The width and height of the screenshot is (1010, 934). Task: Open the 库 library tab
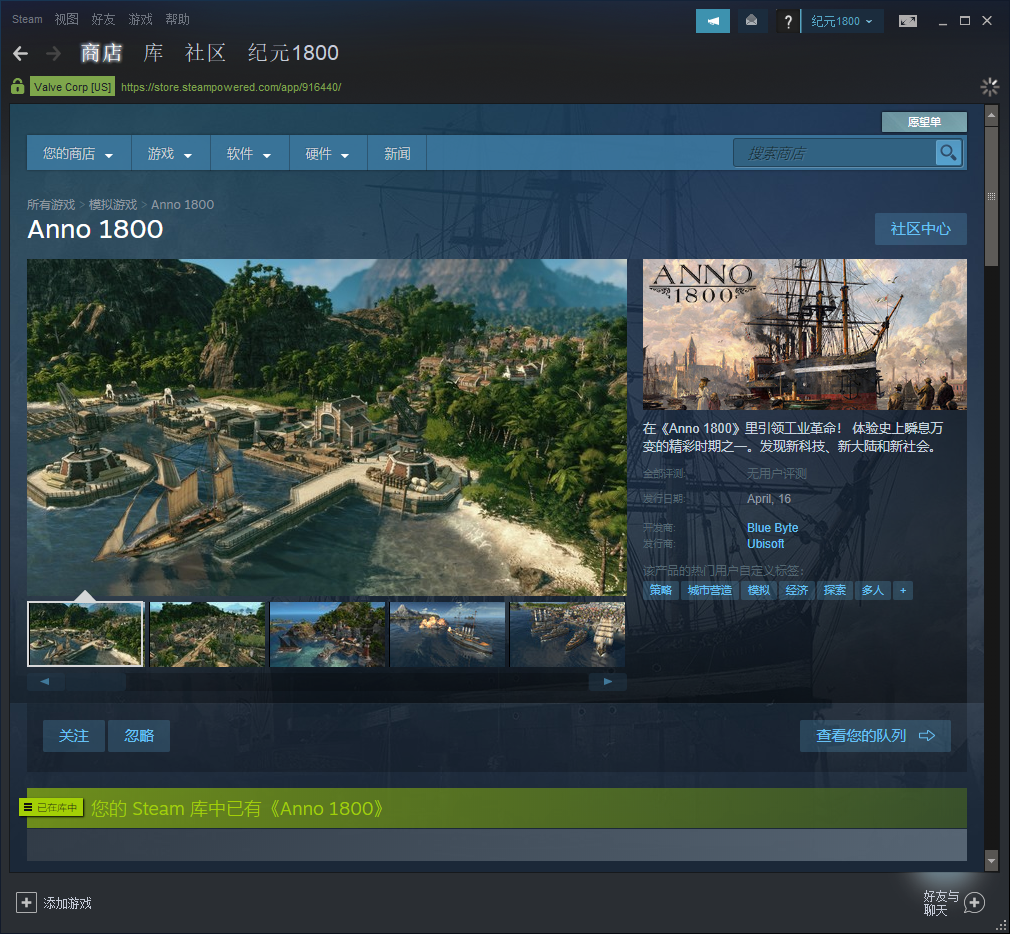coord(153,53)
